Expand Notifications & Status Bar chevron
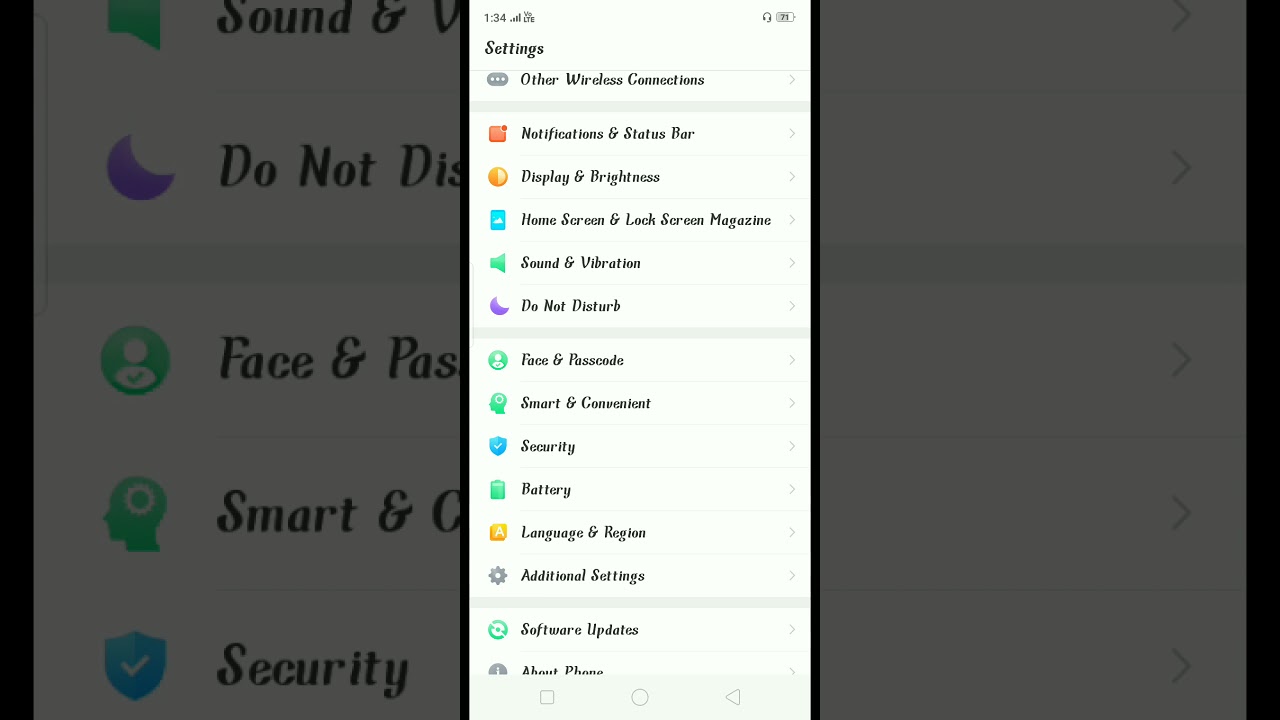1280x720 pixels. 791,133
